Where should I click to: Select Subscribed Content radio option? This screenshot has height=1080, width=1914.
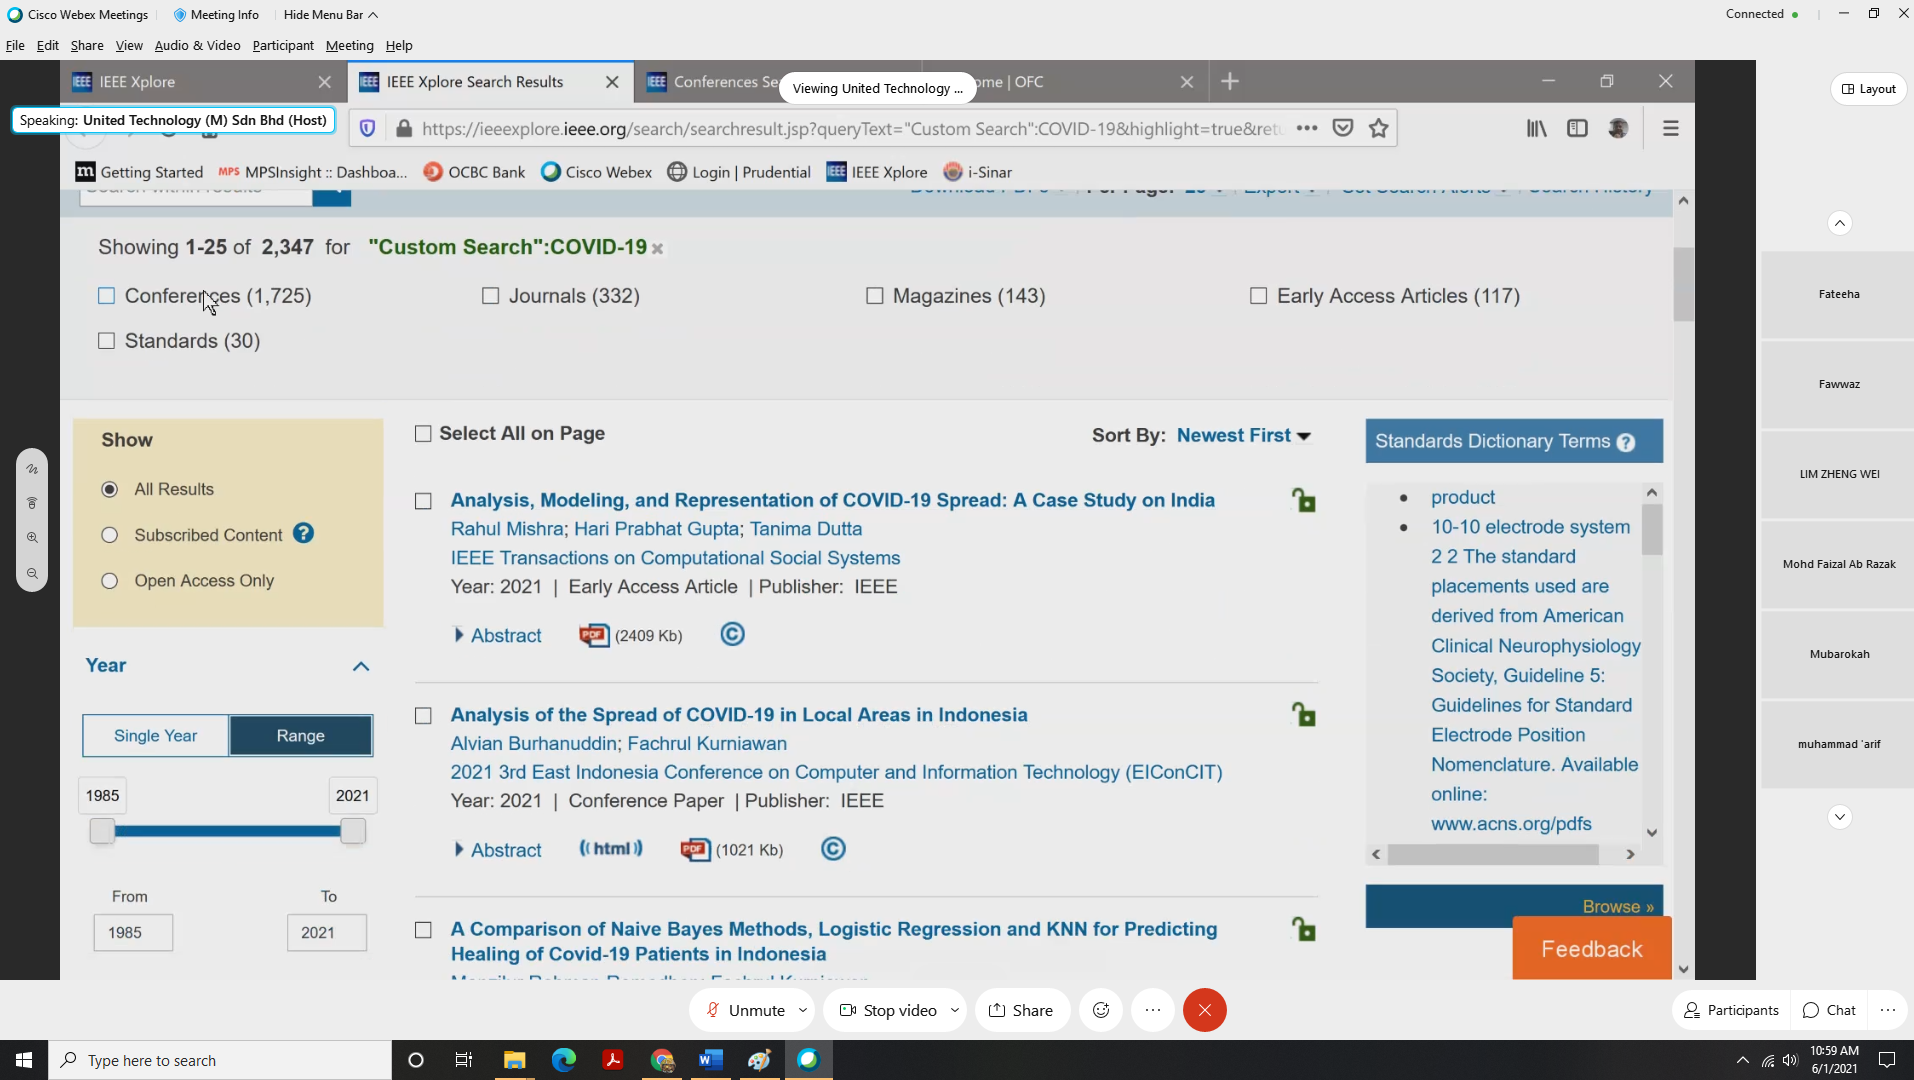click(109, 535)
